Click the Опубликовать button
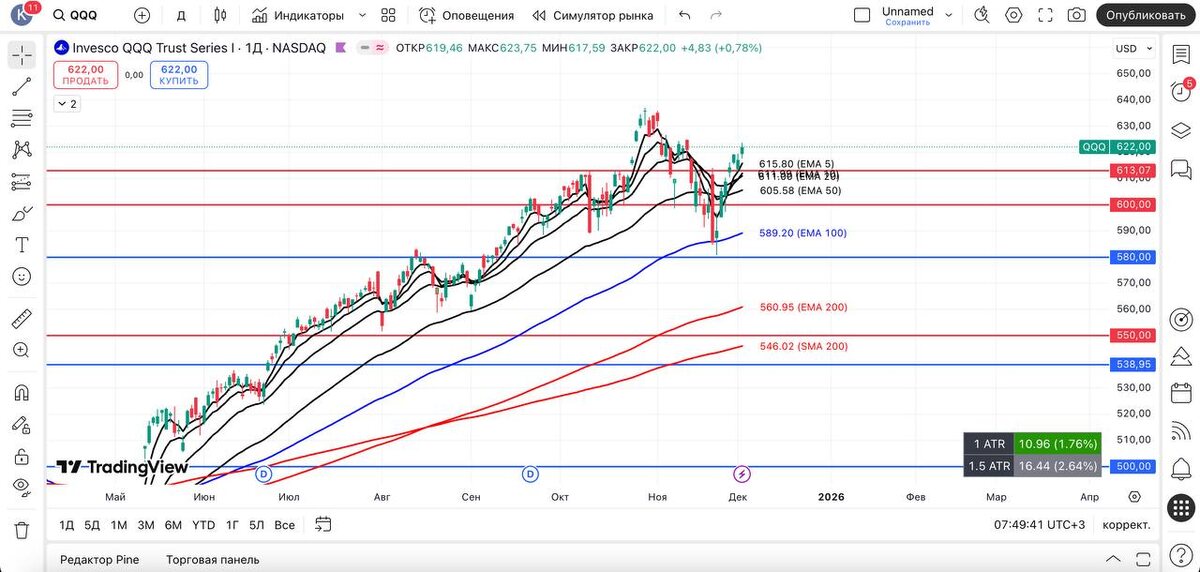1200x572 pixels. [x=1145, y=15]
